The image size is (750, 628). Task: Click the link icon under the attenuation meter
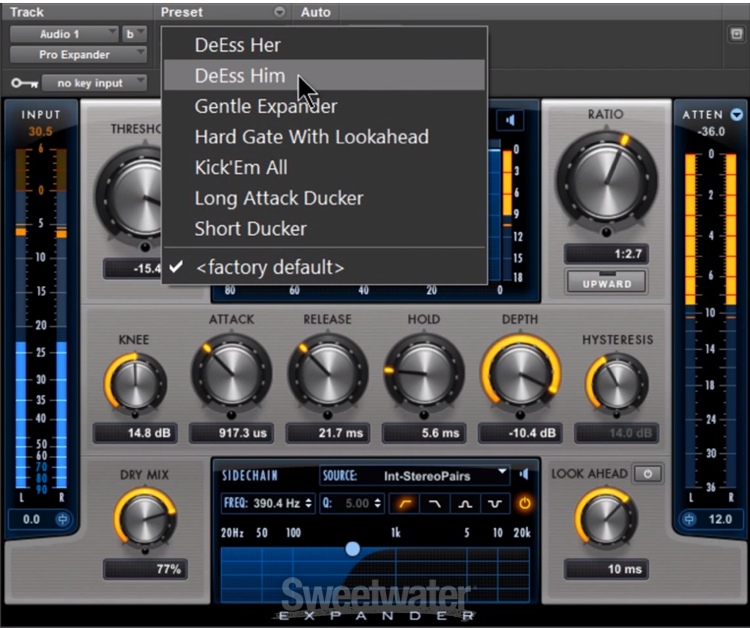[689, 520]
